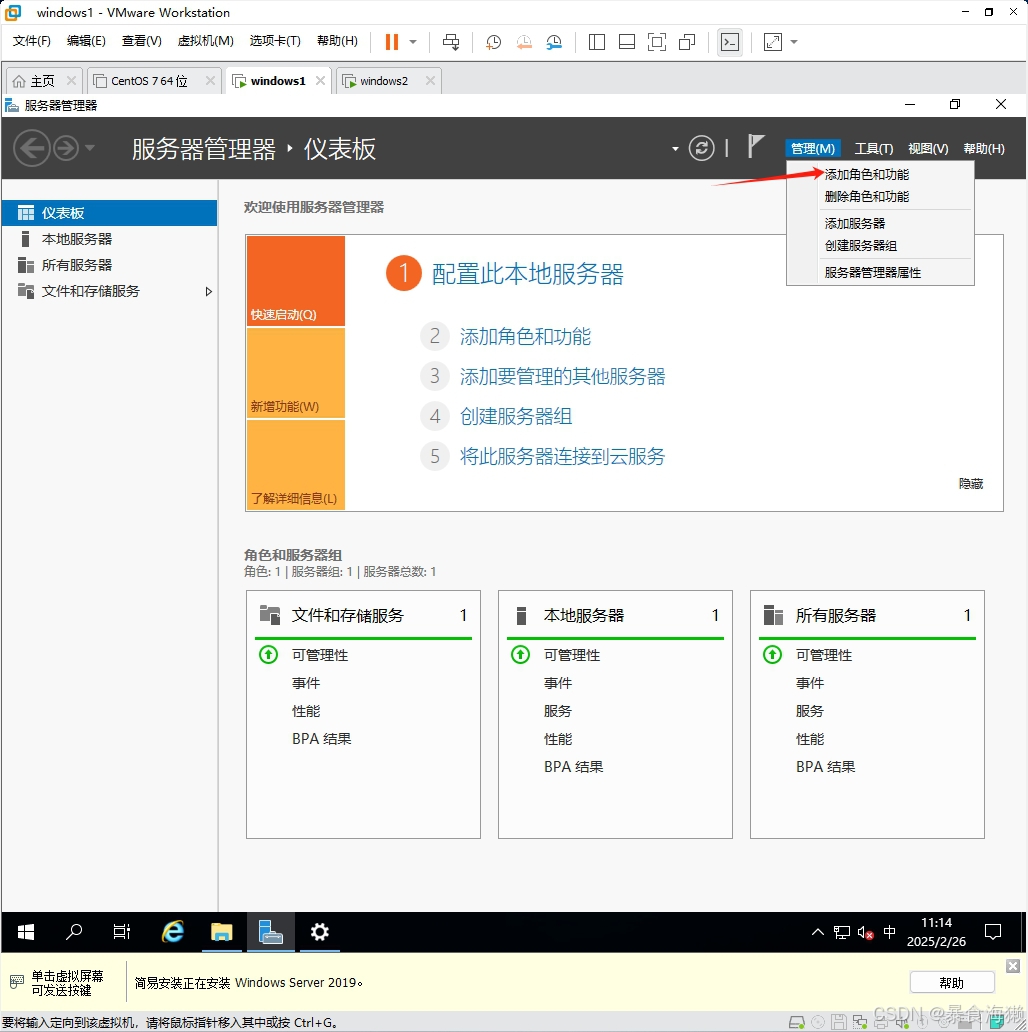Close the windows2 tab

[x=430, y=80]
